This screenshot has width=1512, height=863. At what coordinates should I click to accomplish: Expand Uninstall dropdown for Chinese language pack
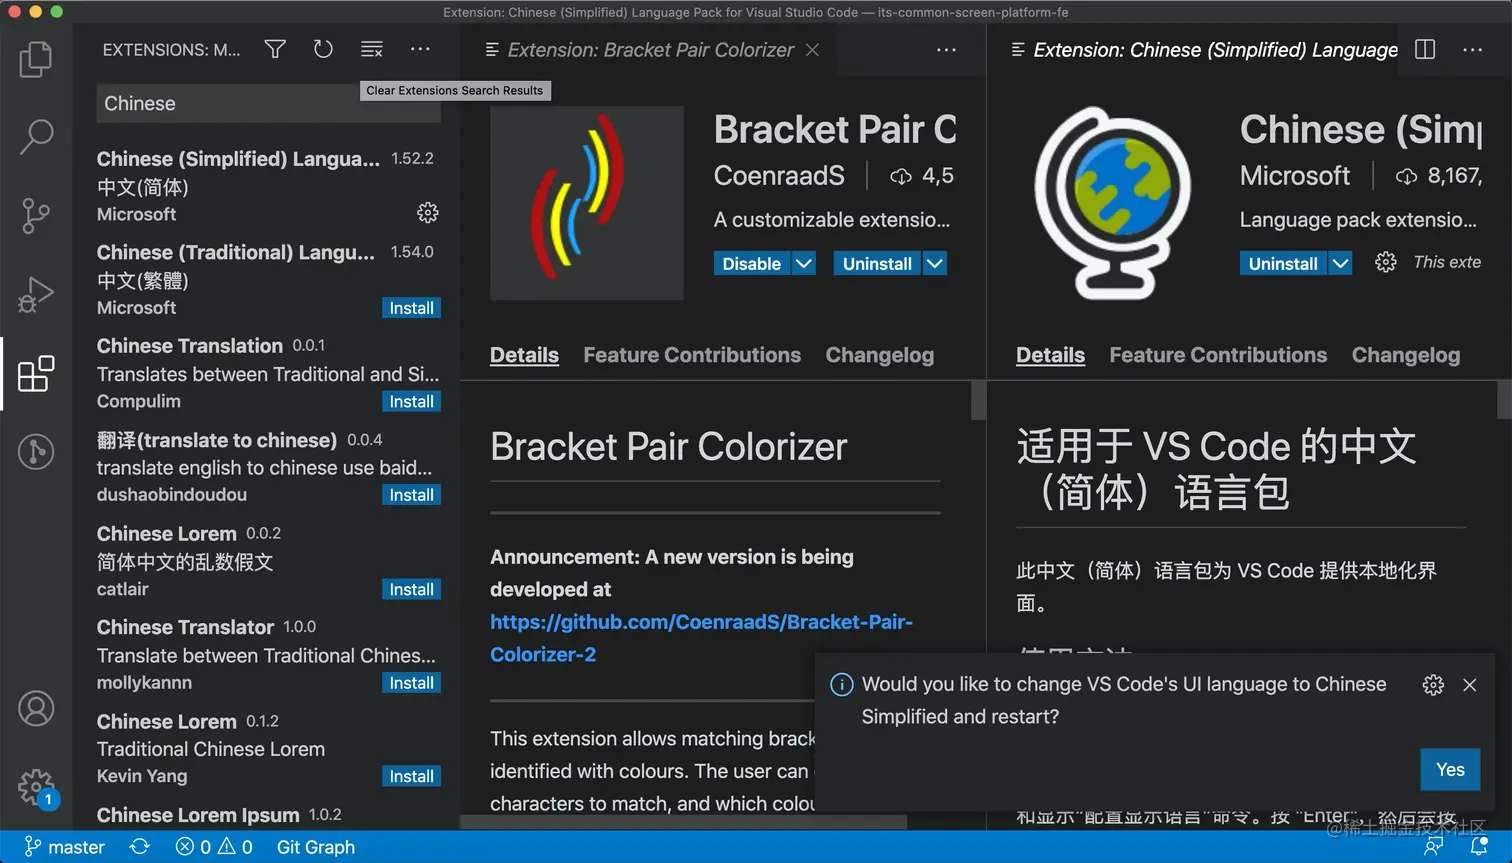(x=1340, y=263)
